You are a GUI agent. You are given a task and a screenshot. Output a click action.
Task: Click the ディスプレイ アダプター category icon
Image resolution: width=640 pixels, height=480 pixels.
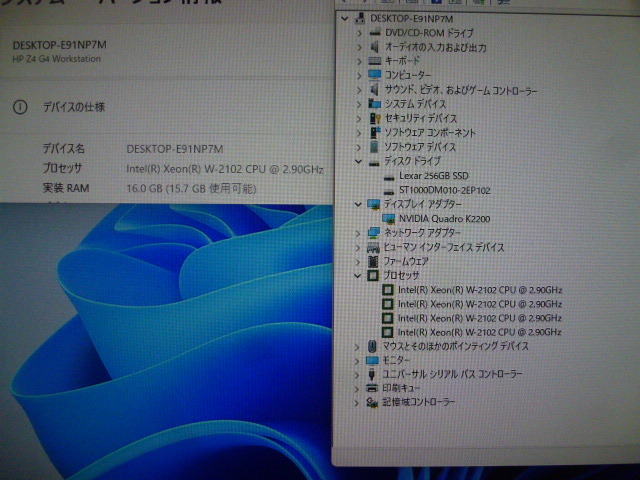pyautogui.click(x=373, y=204)
